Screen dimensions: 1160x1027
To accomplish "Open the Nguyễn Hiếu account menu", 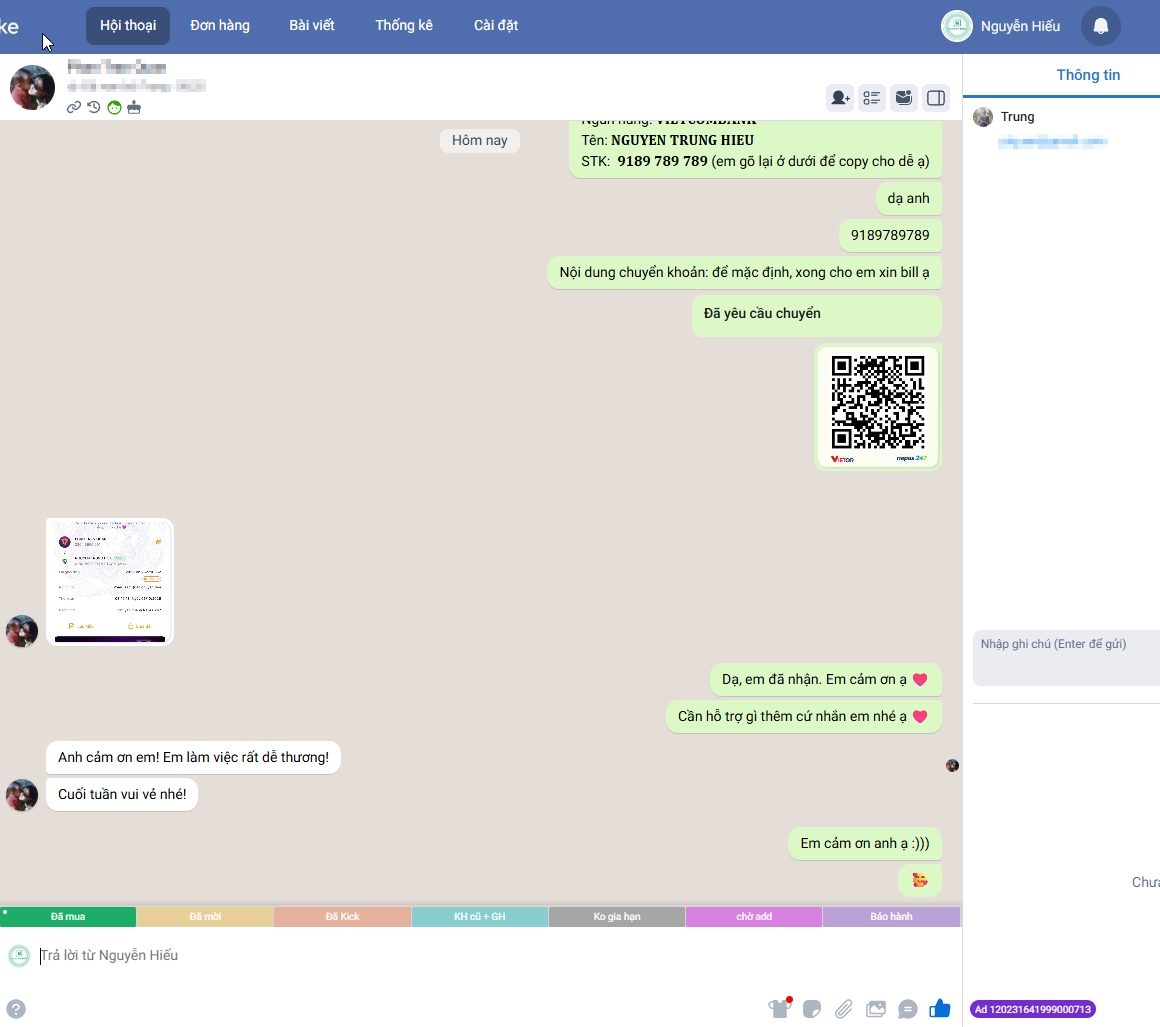I will tap(1002, 26).
